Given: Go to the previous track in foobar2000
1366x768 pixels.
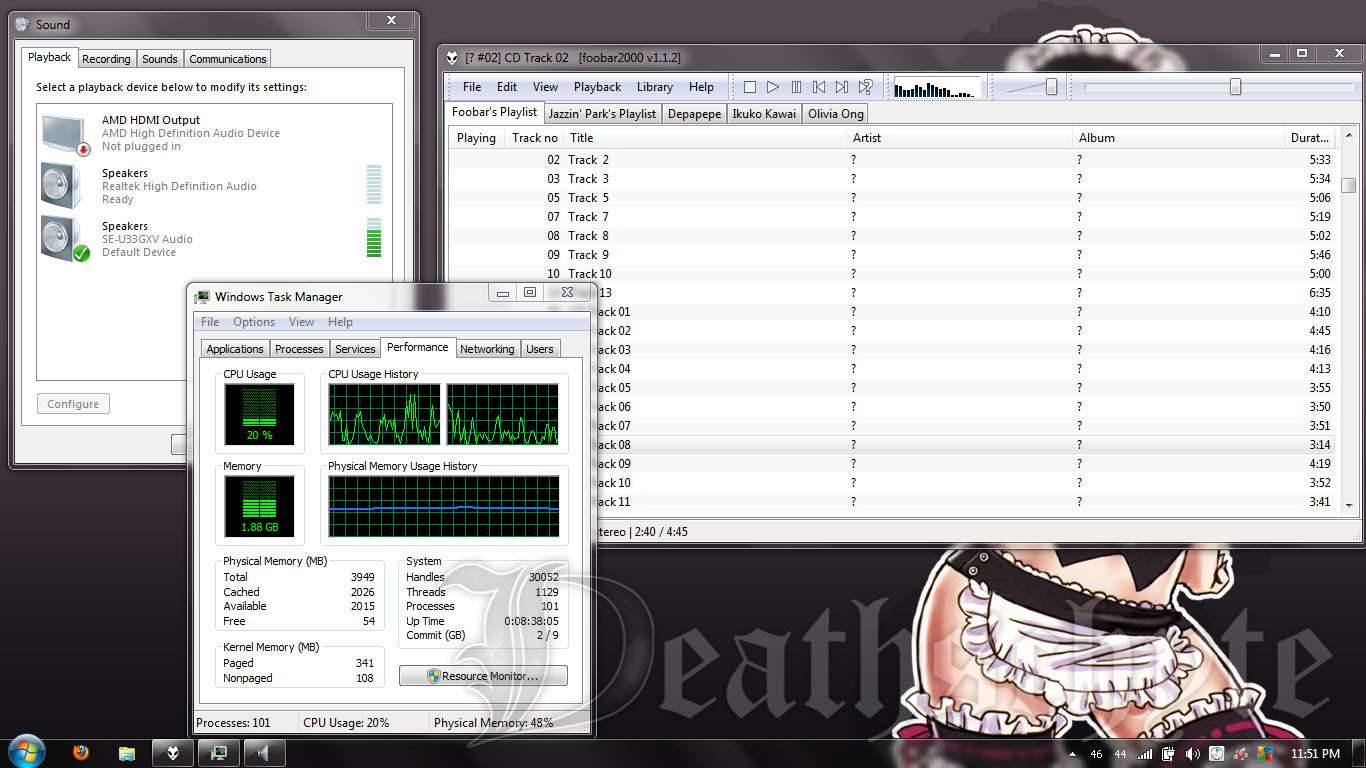Looking at the screenshot, I should pyautogui.click(x=819, y=88).
